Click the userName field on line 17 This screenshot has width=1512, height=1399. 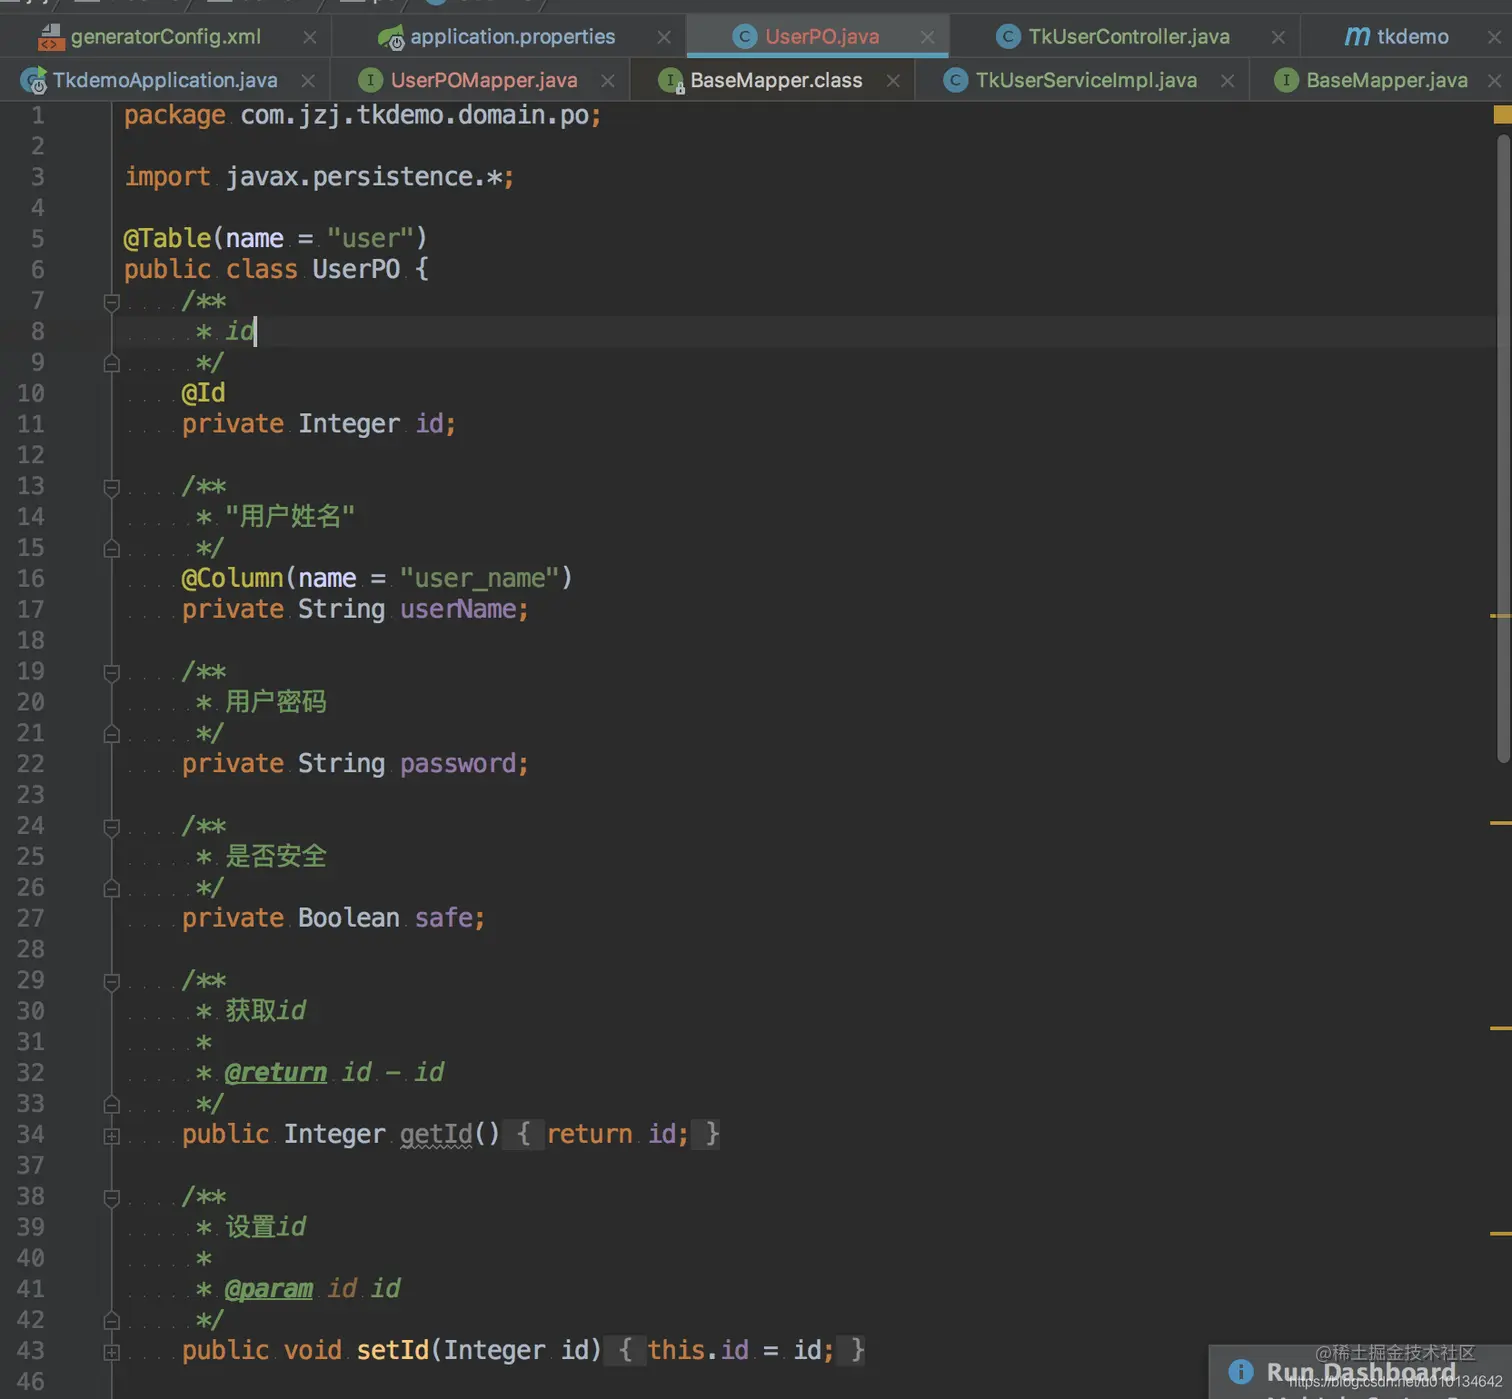[458, 609]
